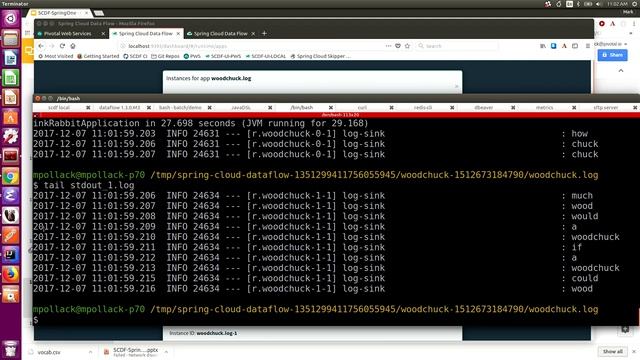Screen dimensions: 640x360
Task: Click blue Share button
Action: 613,55
